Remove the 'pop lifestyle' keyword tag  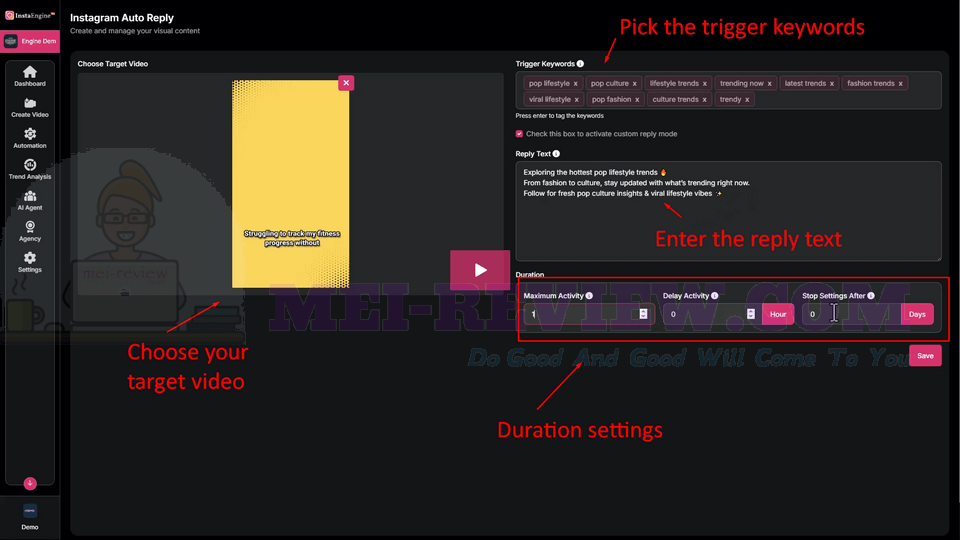tap(576, 84)
